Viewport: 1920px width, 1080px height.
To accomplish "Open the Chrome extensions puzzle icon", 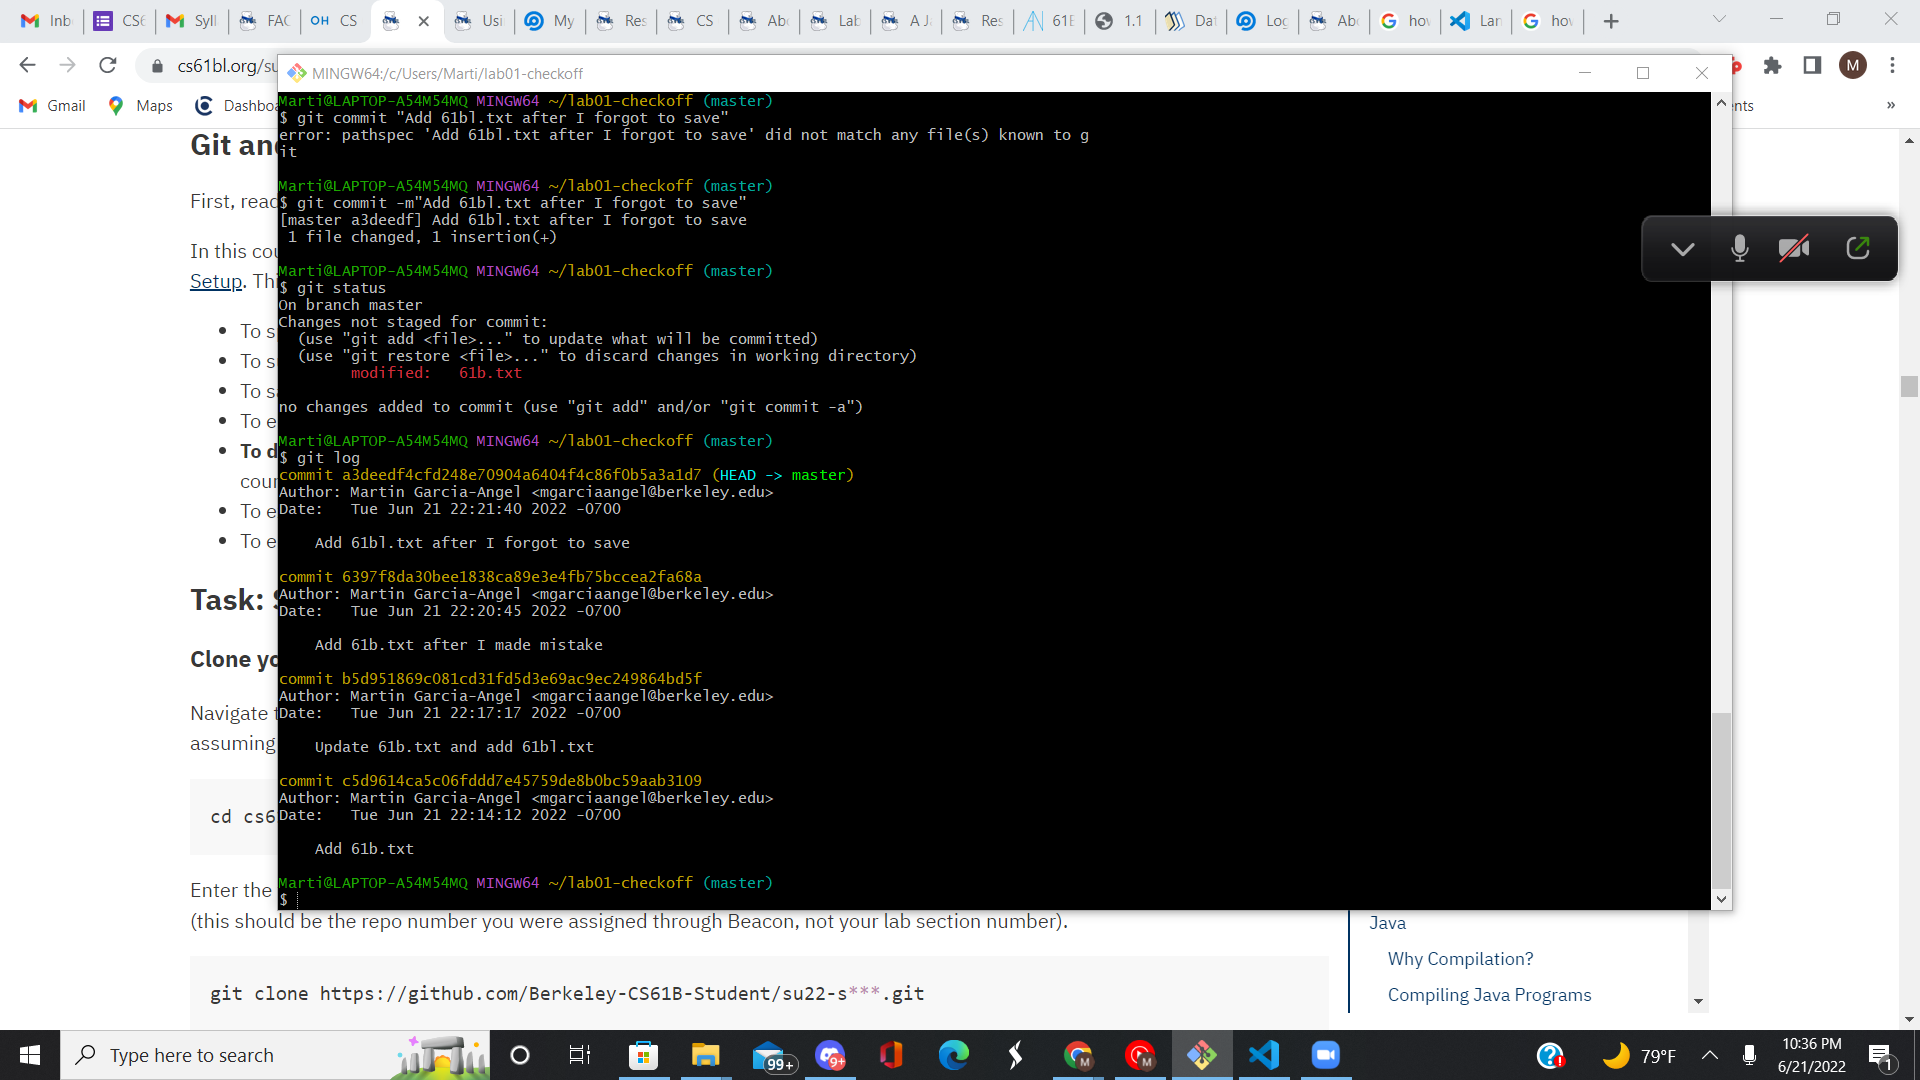I will [x=1772, y=66].
